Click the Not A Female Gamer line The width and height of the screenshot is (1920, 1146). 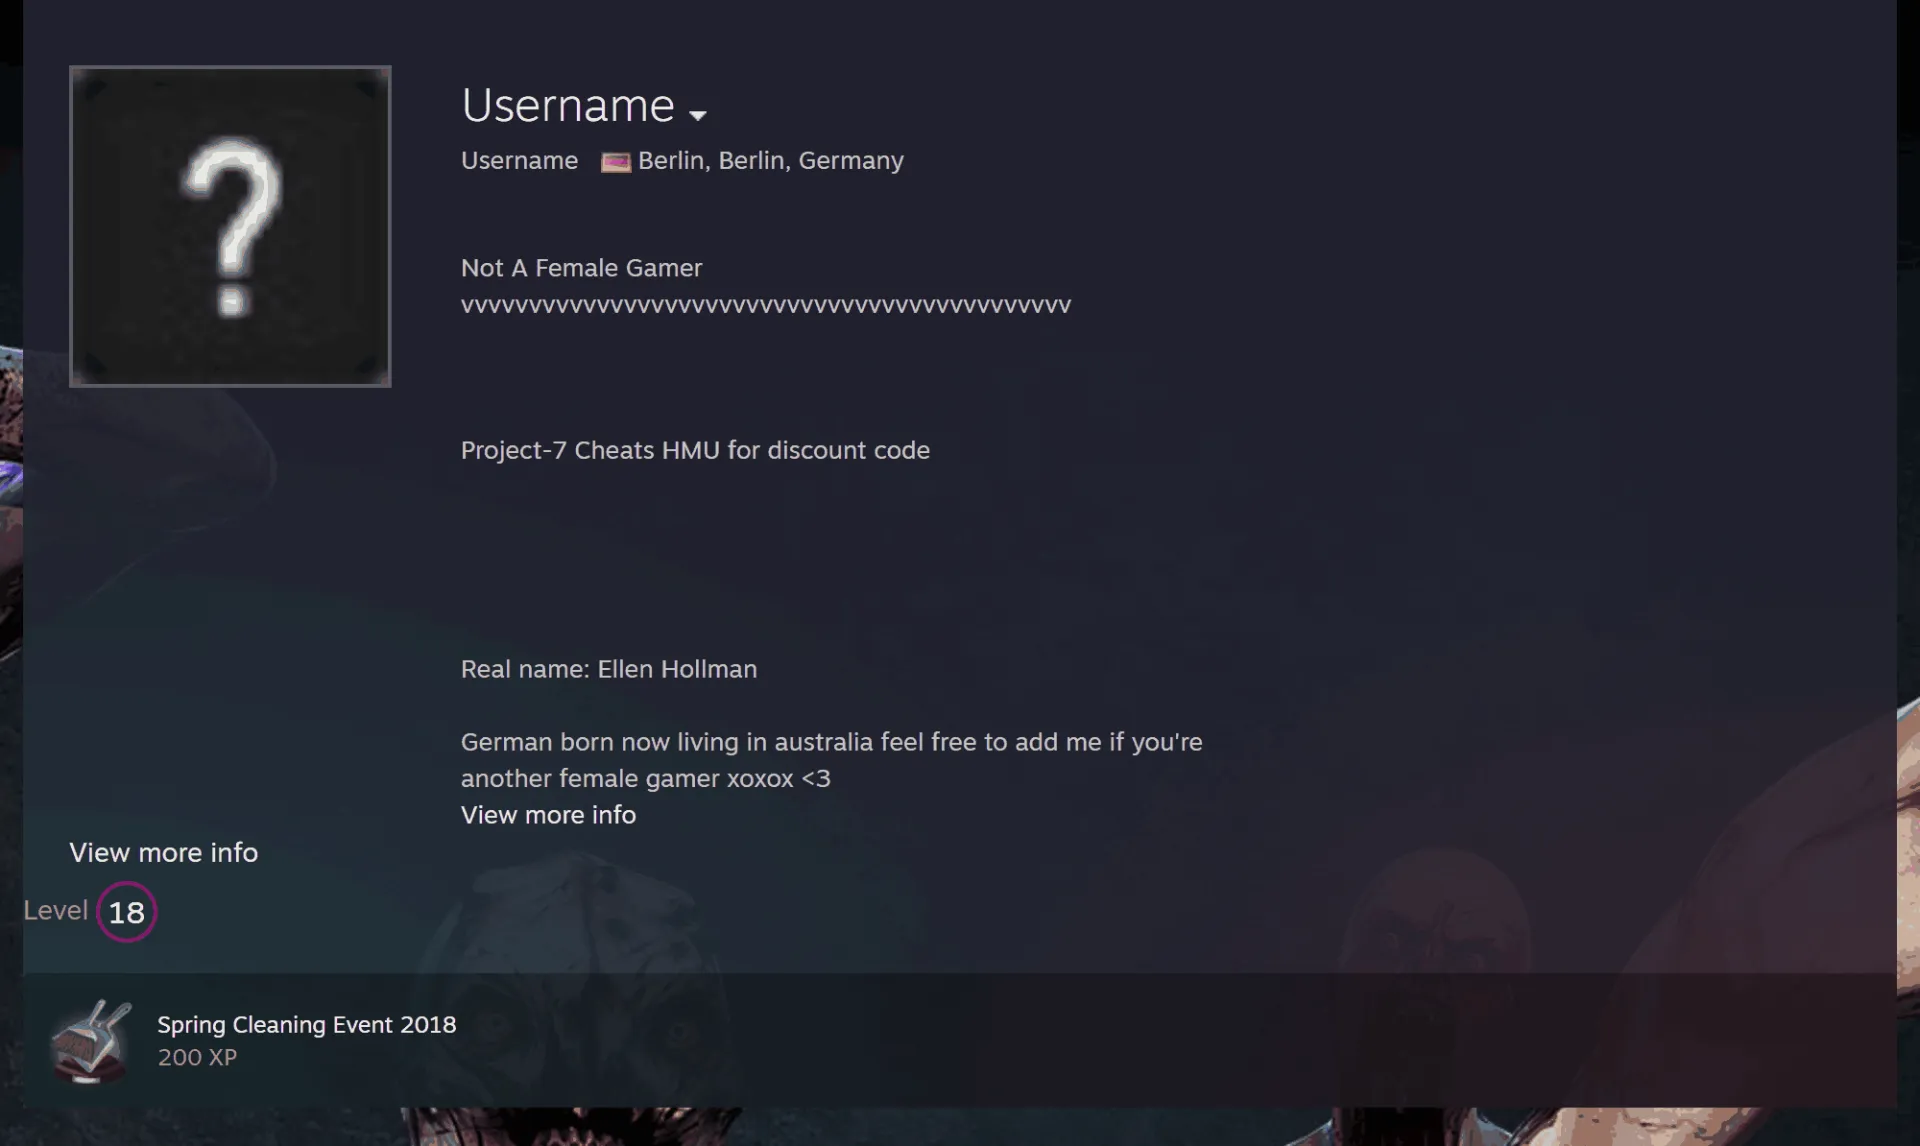(581, 268)
